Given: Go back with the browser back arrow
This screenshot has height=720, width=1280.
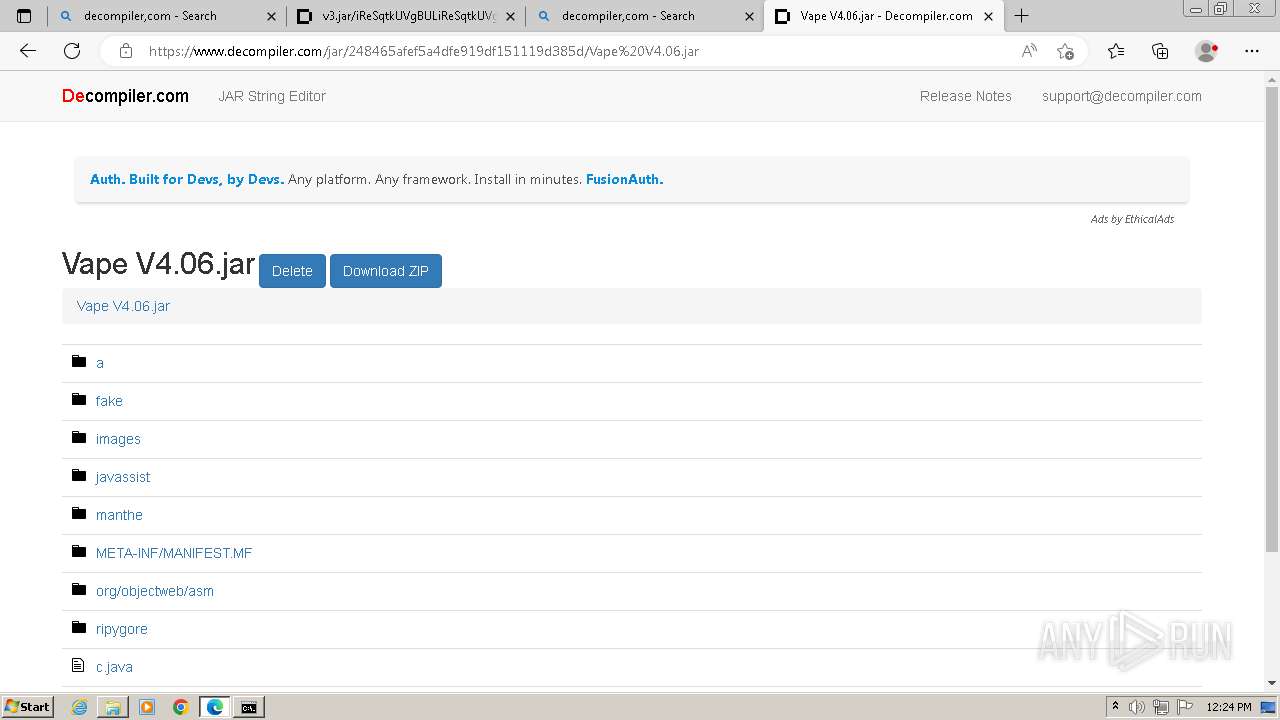Looking at the screenshot, I should pyautogui.click(x=28, y=51).
